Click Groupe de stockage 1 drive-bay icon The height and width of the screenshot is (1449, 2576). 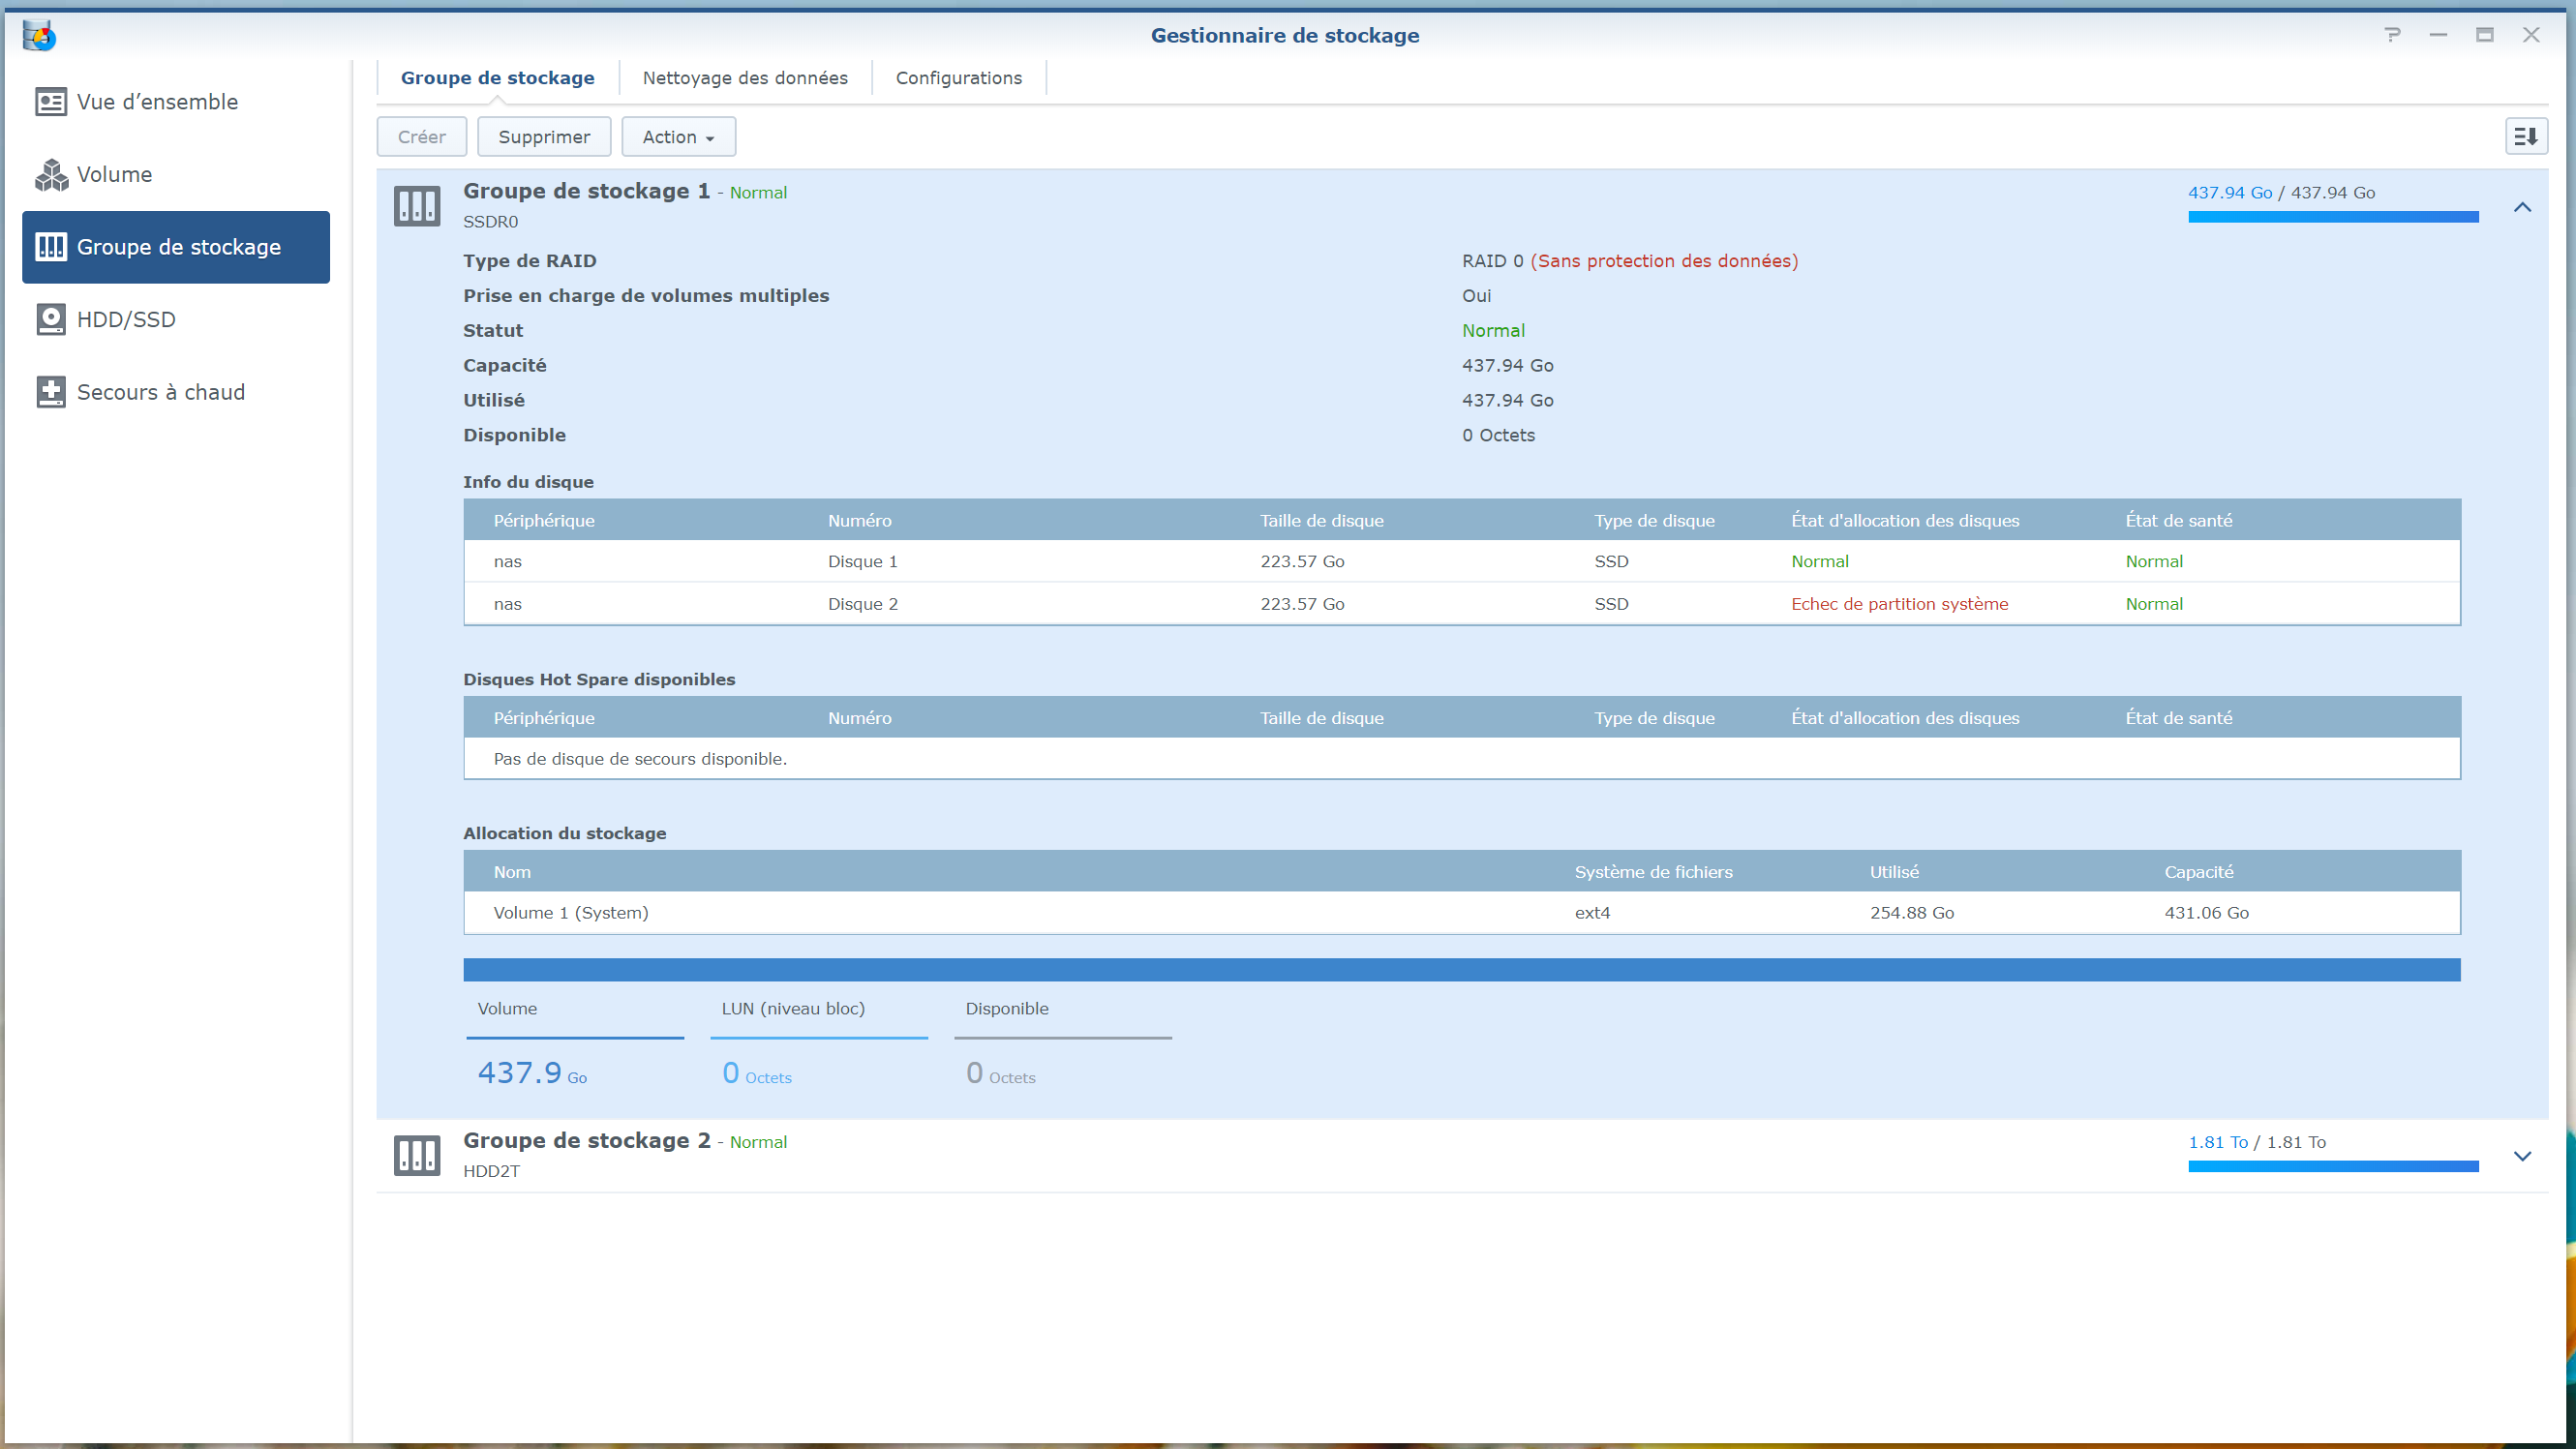click(x=417, y=206)
